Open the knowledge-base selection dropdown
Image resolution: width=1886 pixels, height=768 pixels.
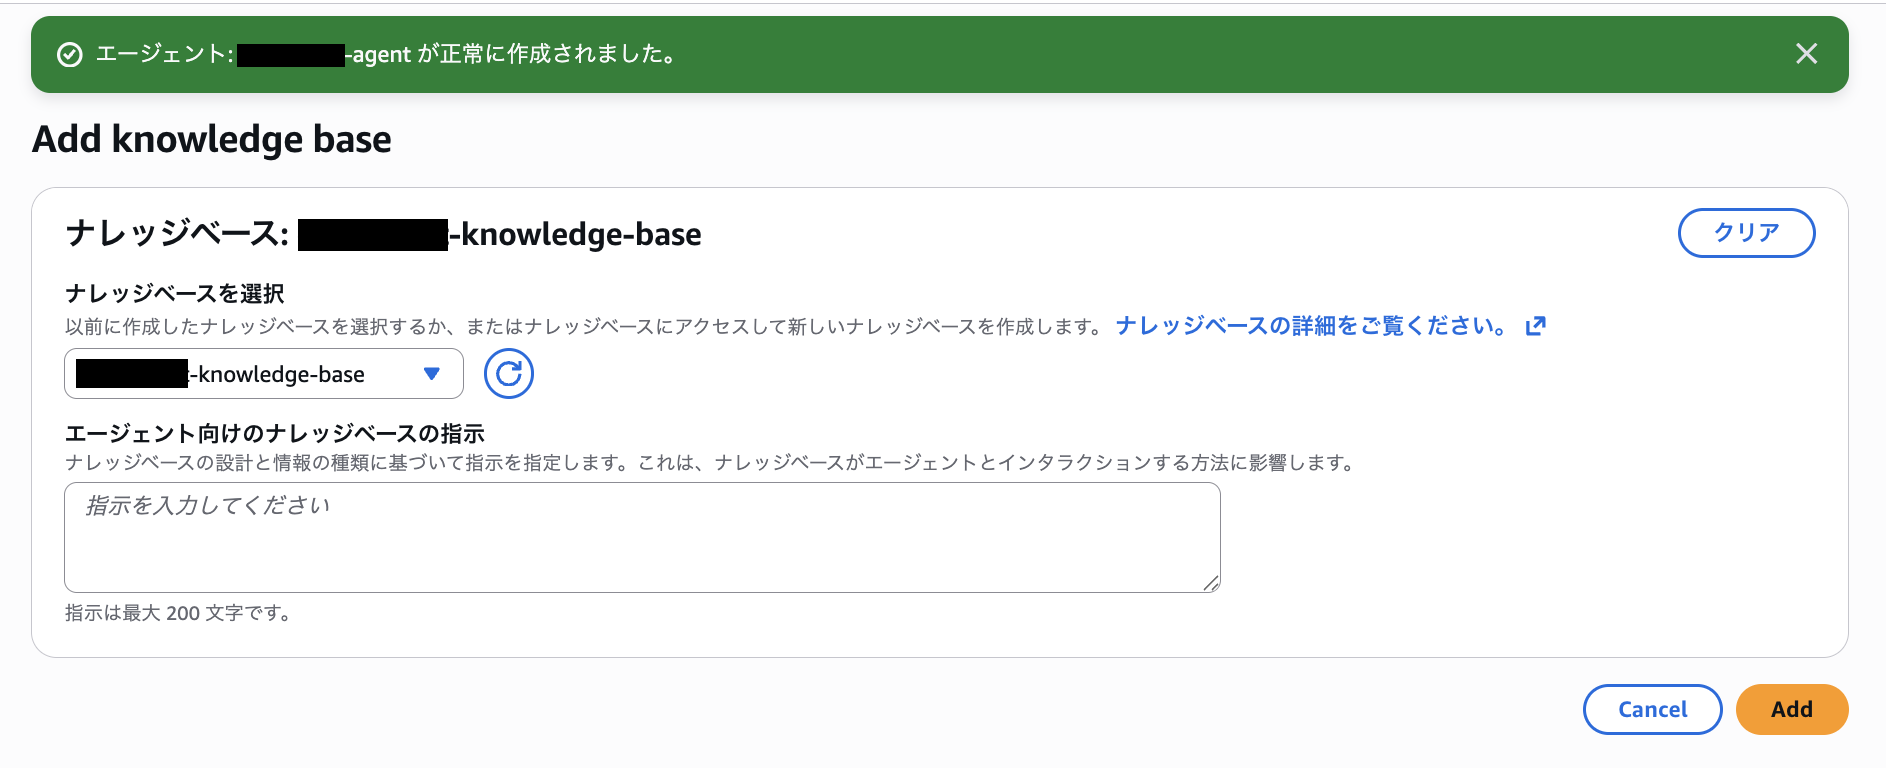coord(264,374)
